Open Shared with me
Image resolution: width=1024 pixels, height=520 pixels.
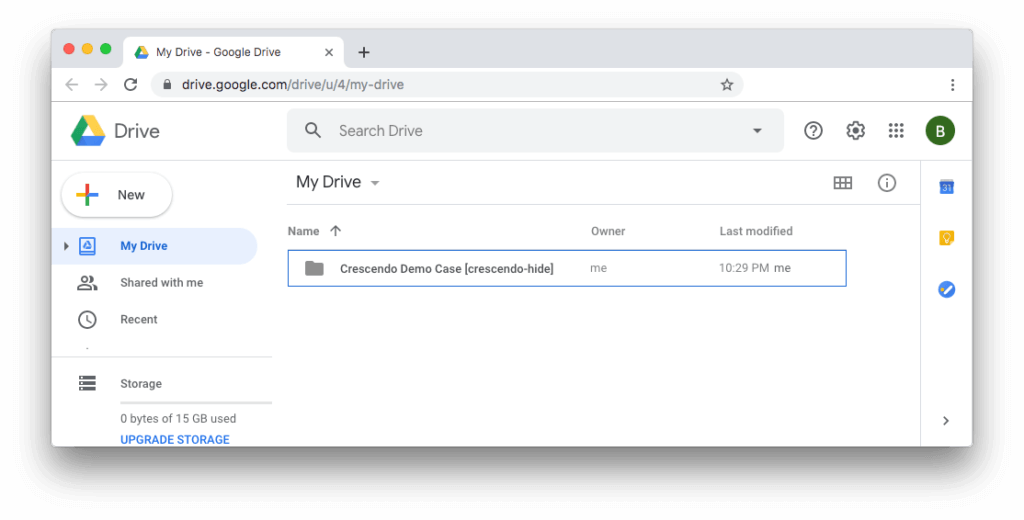(161, 283)
